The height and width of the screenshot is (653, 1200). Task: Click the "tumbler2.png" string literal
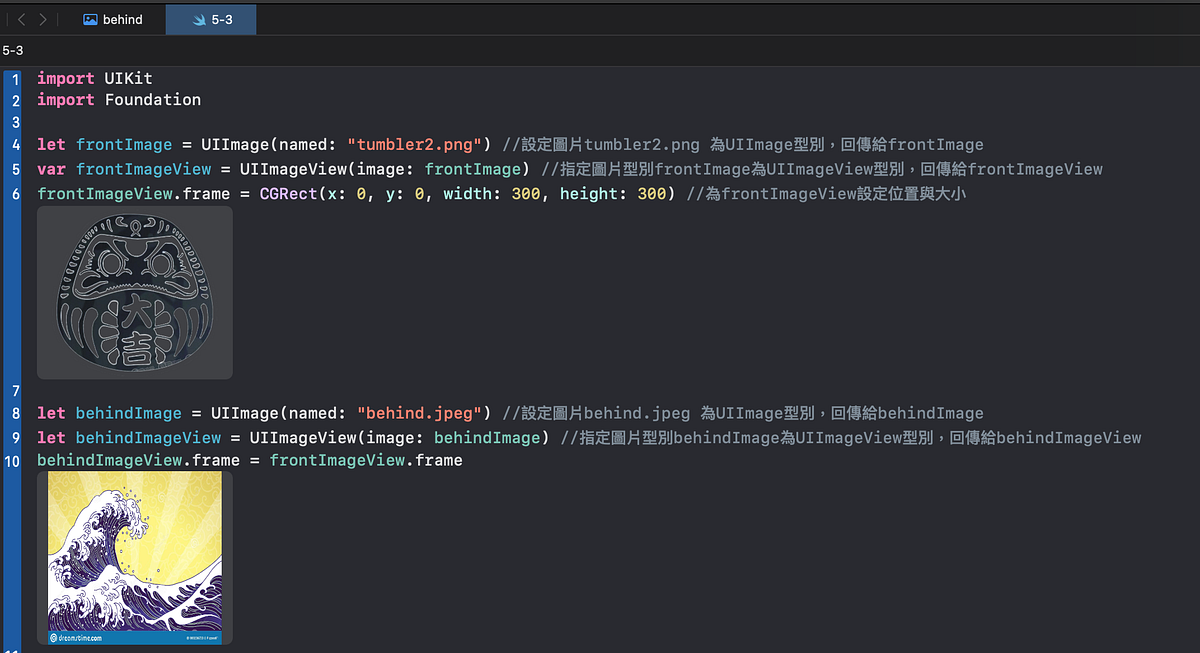(x=413, y=144)
